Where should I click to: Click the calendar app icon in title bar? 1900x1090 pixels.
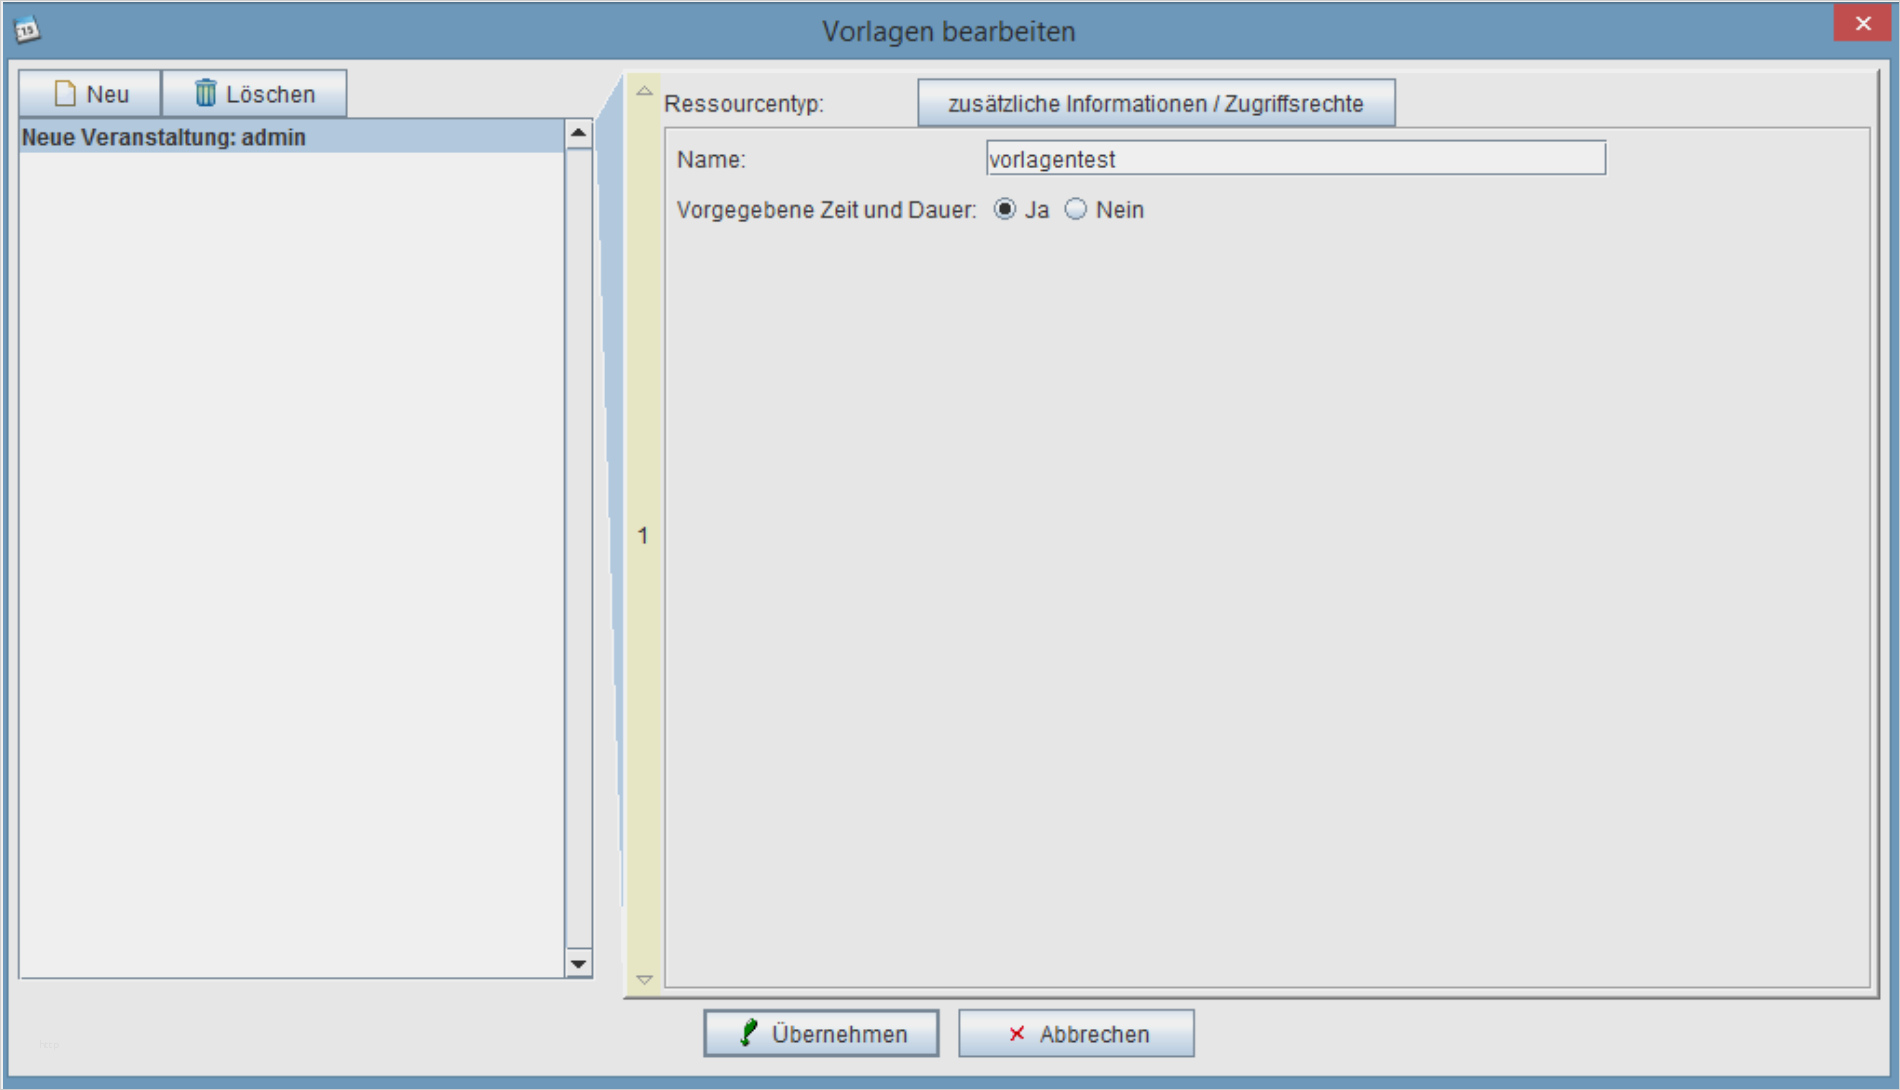(27, 29)
